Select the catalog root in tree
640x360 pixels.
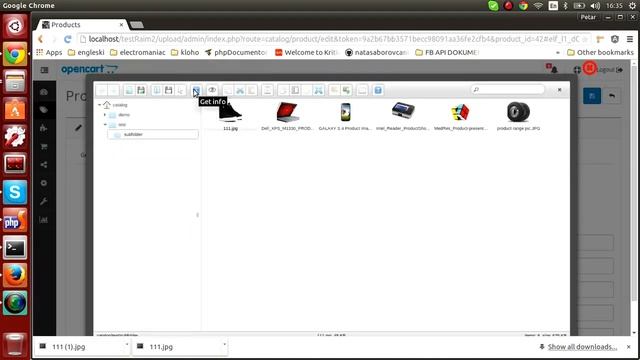click(120, 105)
